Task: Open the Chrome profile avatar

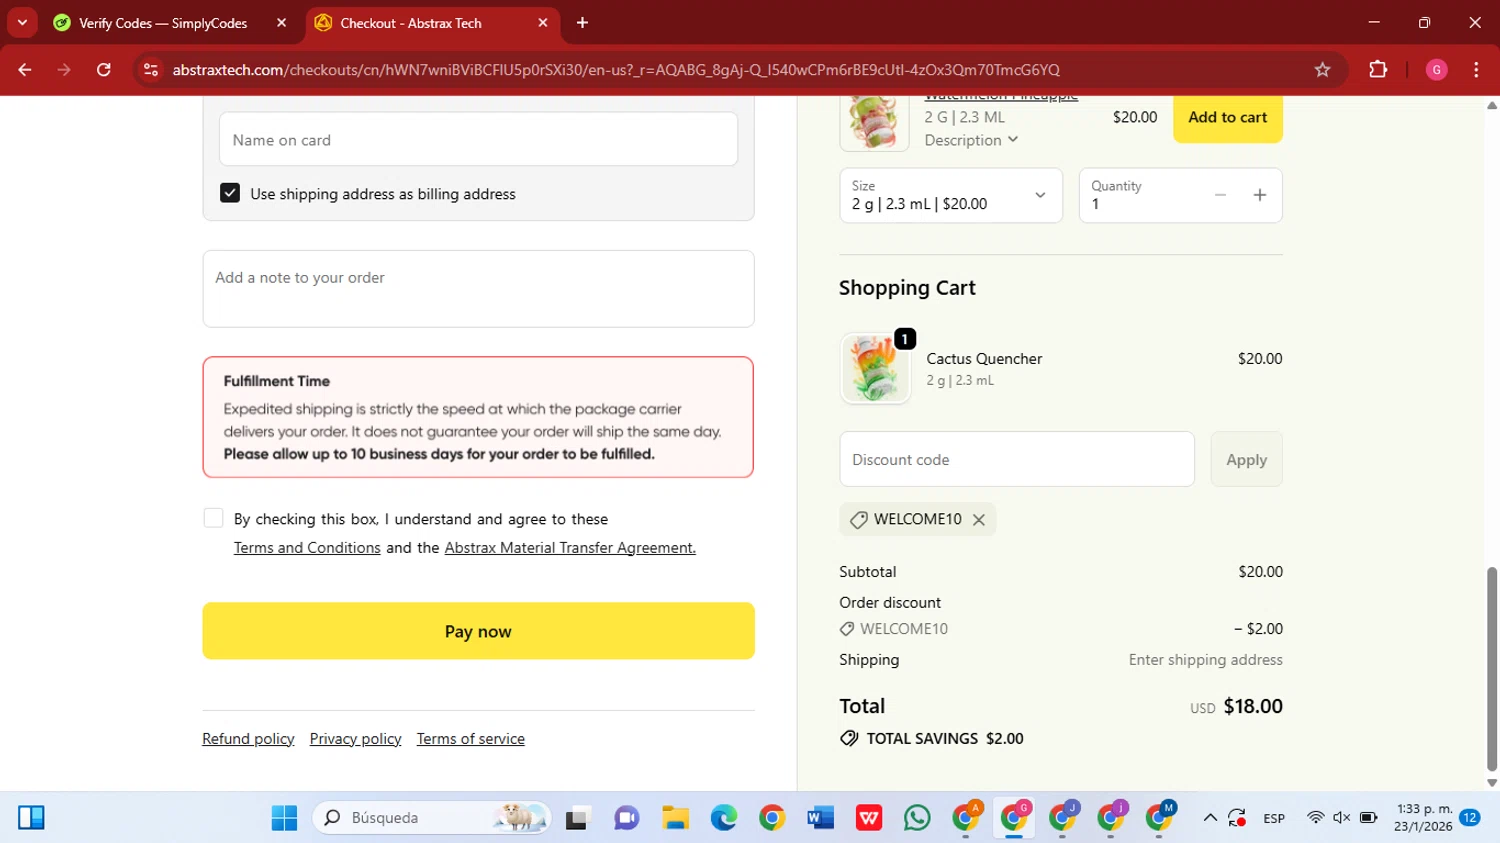Action: [1436, 70]
